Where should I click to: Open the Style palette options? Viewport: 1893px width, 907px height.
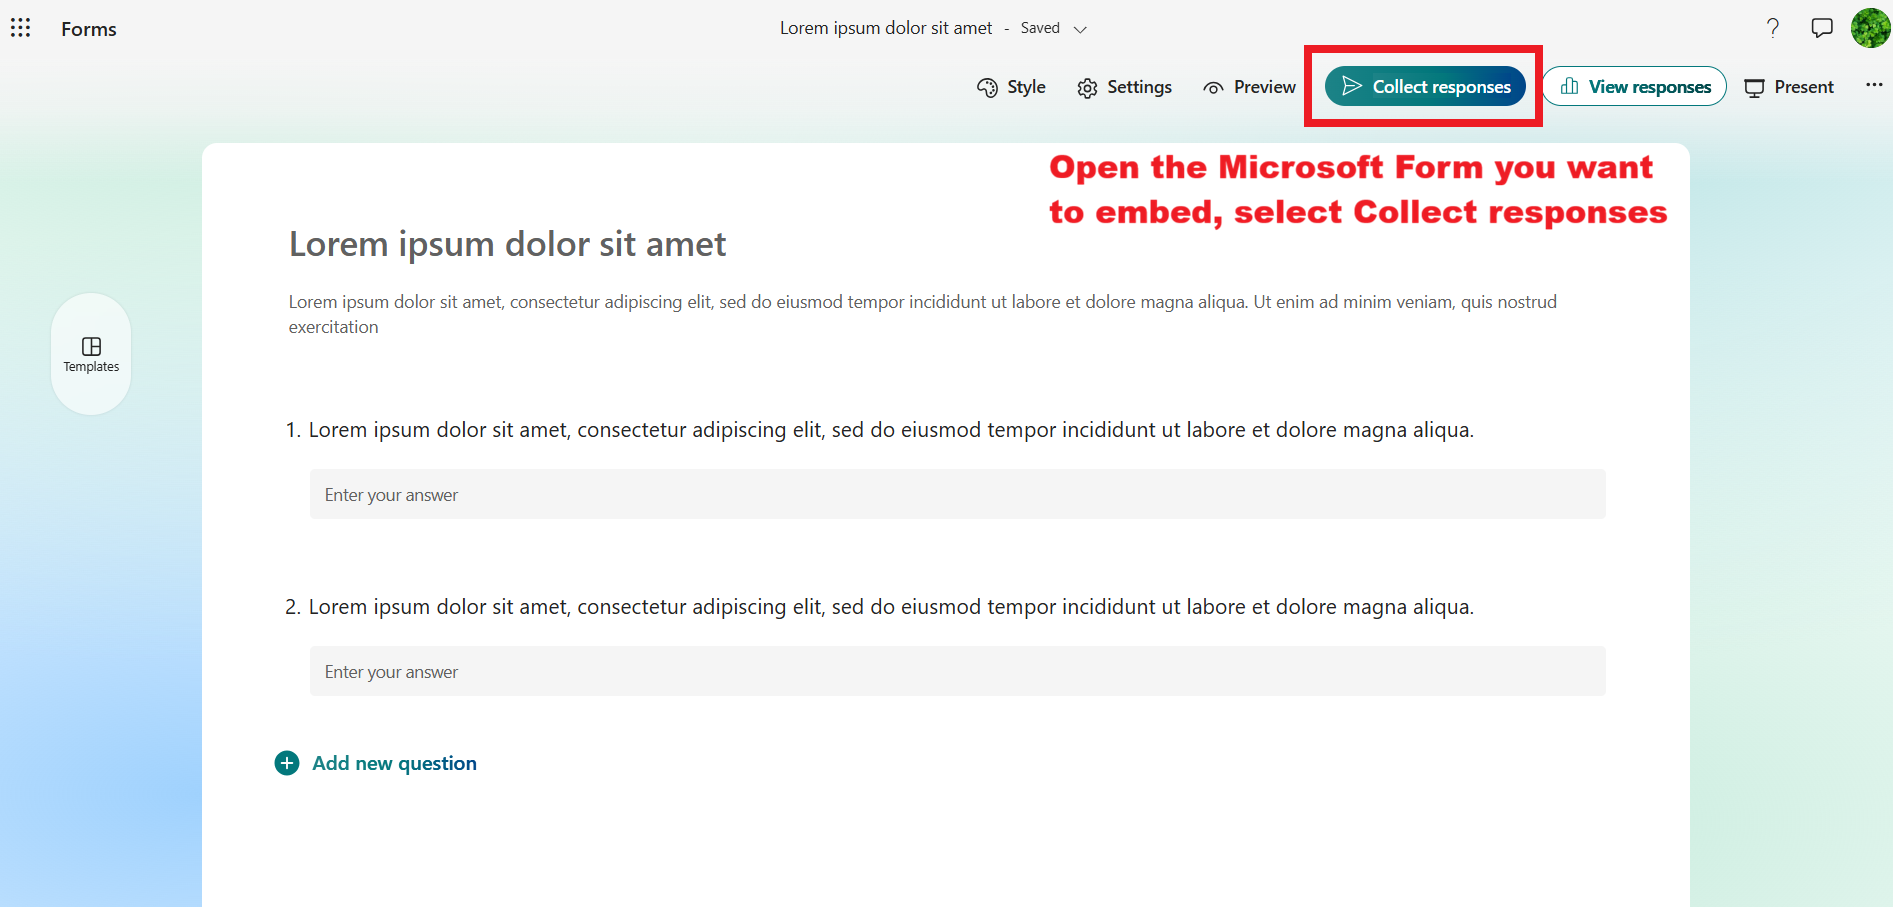point(1011,87)
